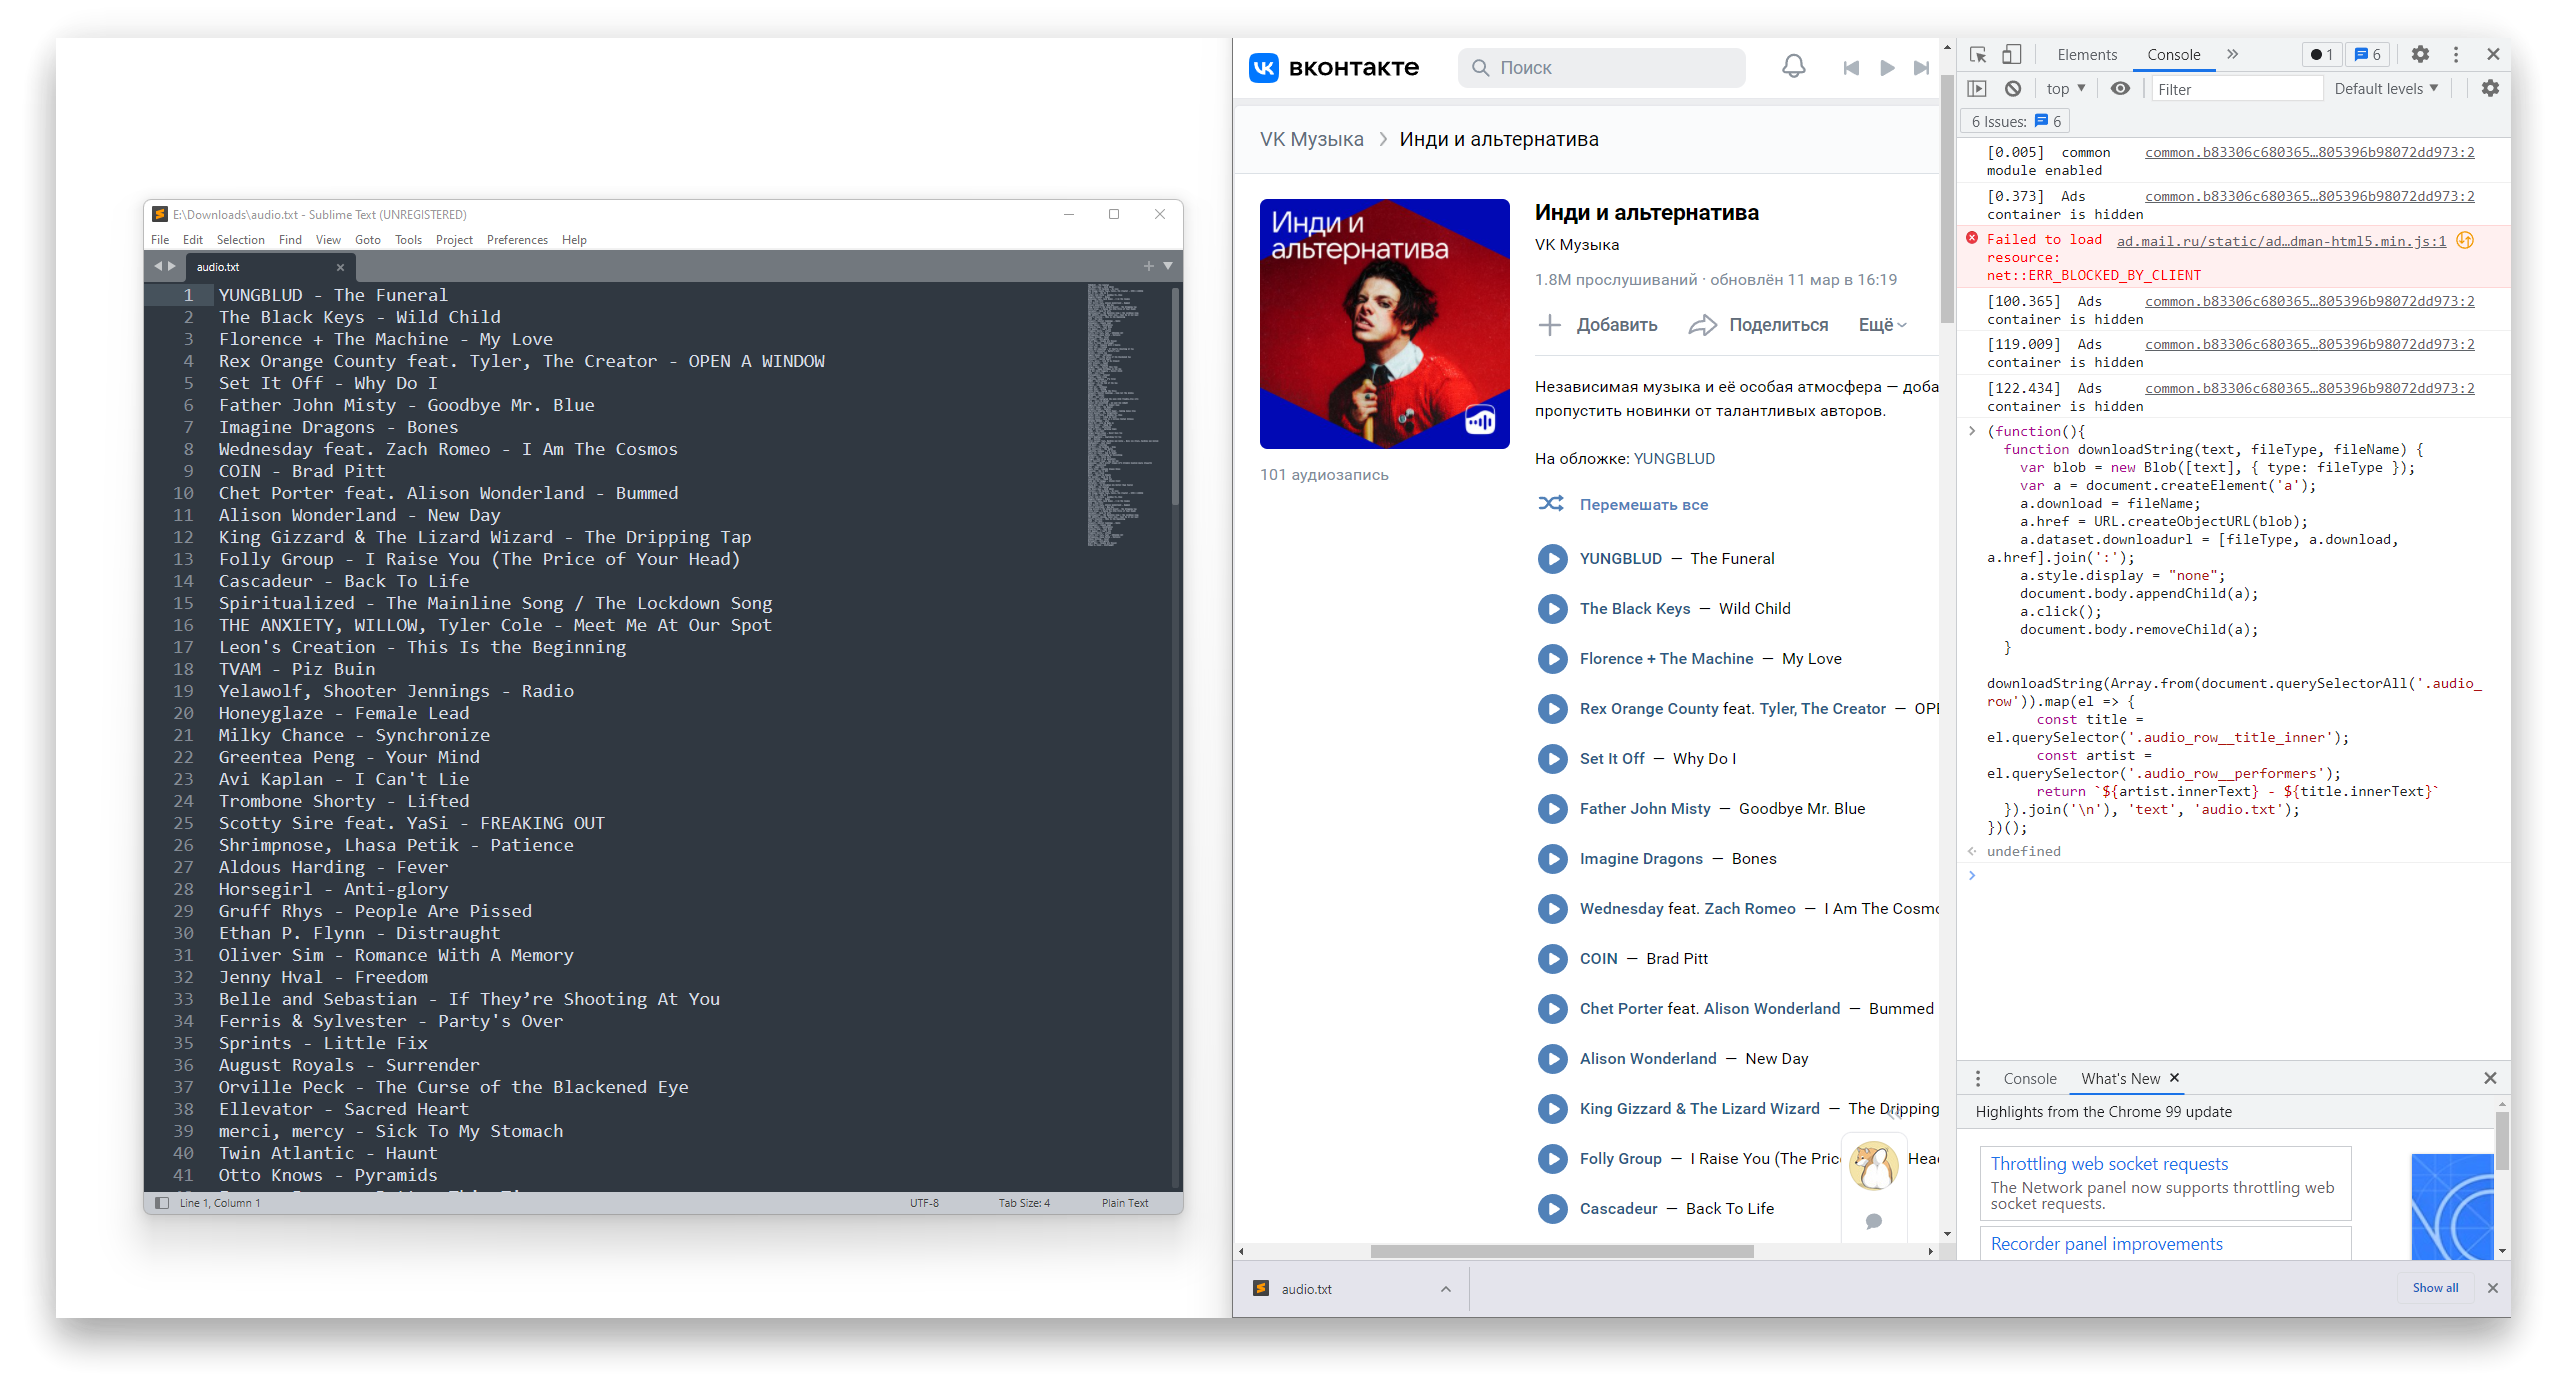The height and width of the screenshot is (1391, 2567).
Task: Click the Sublime editor vertical scrollbar
Action: [1176, 395]
